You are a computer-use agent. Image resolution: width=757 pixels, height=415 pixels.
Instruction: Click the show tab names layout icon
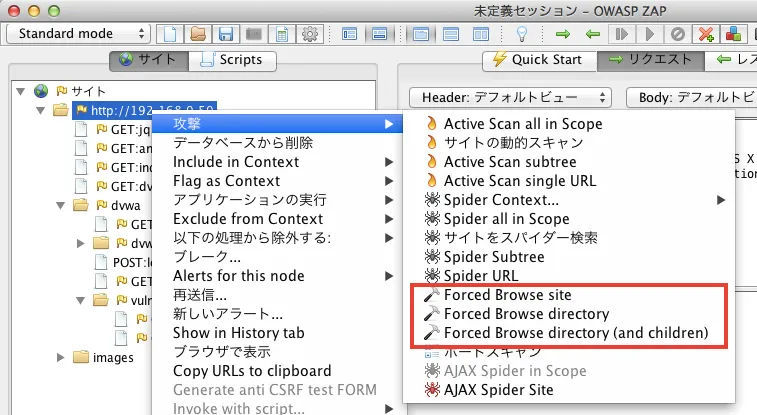coord(349,34)
